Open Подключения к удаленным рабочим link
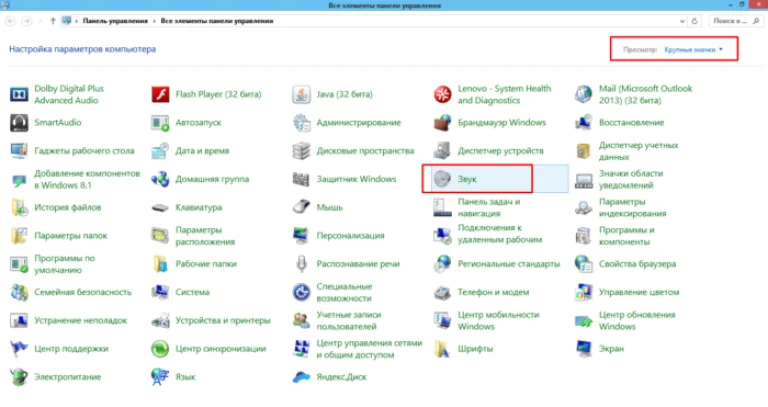This screenshot has height=407, width=768. (x=500, y=234)
